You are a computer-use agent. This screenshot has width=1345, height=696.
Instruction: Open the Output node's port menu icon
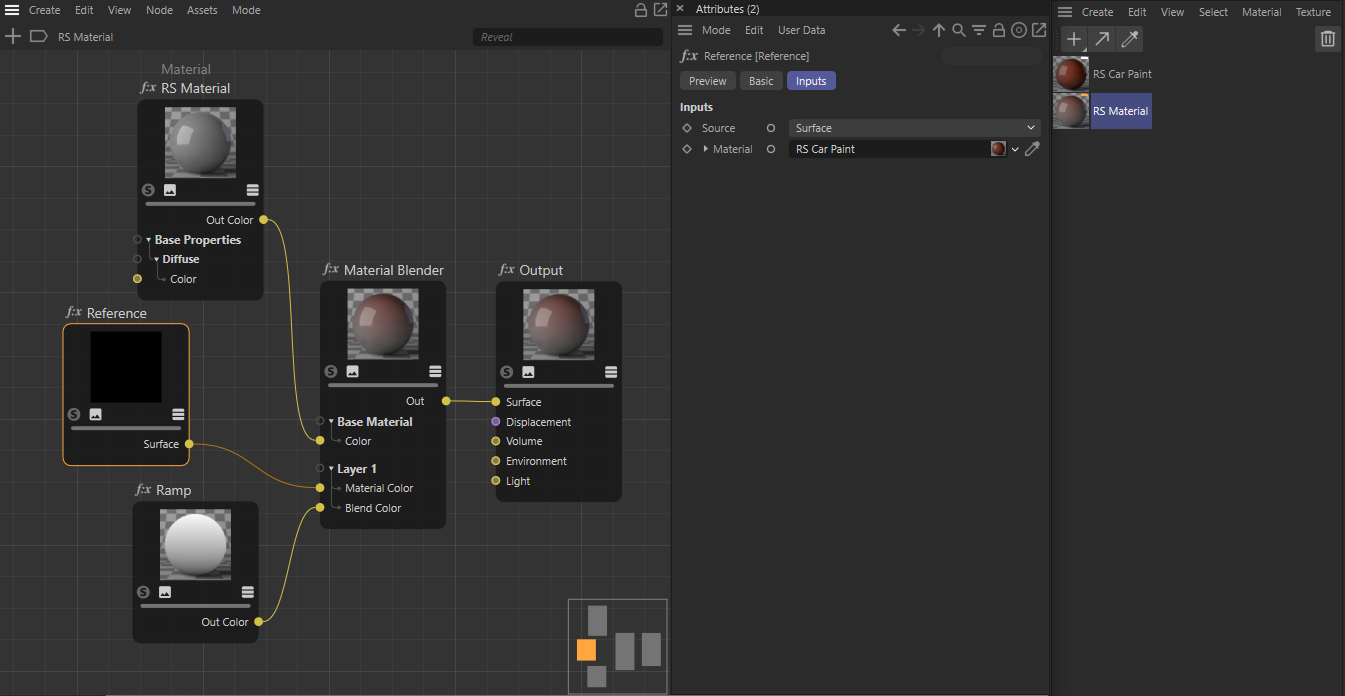[610, 372]
